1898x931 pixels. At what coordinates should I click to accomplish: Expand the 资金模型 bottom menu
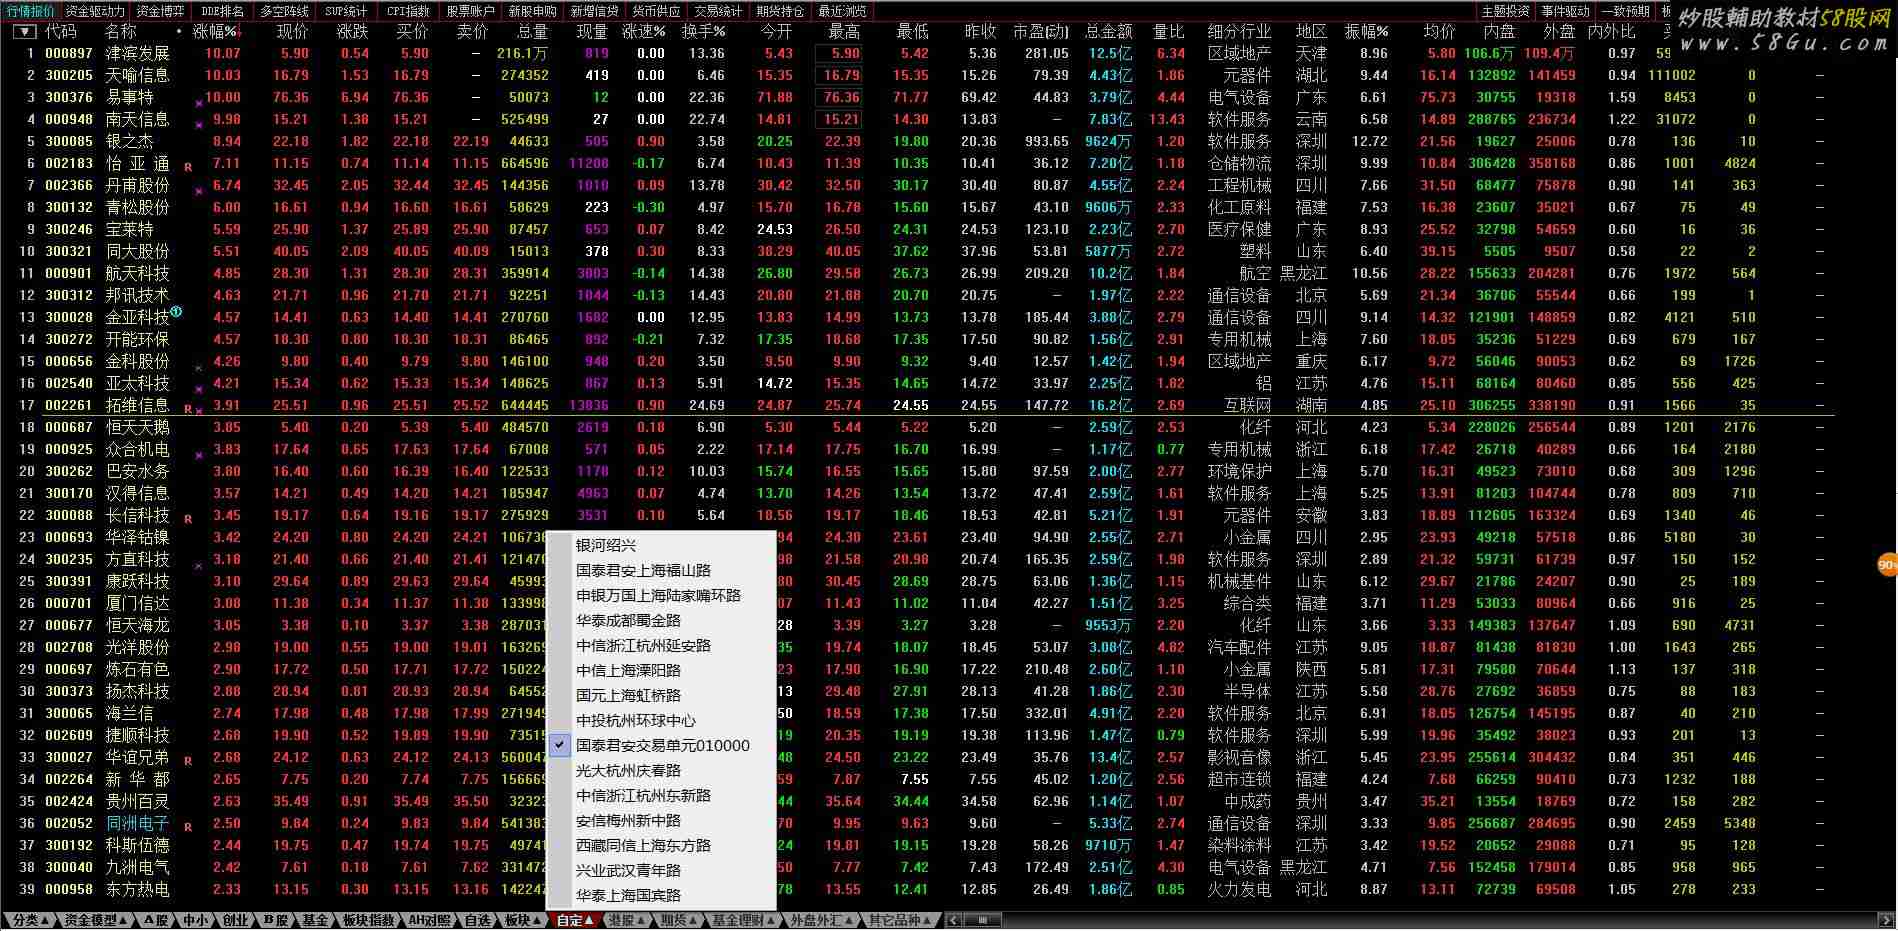click(95, 920)
